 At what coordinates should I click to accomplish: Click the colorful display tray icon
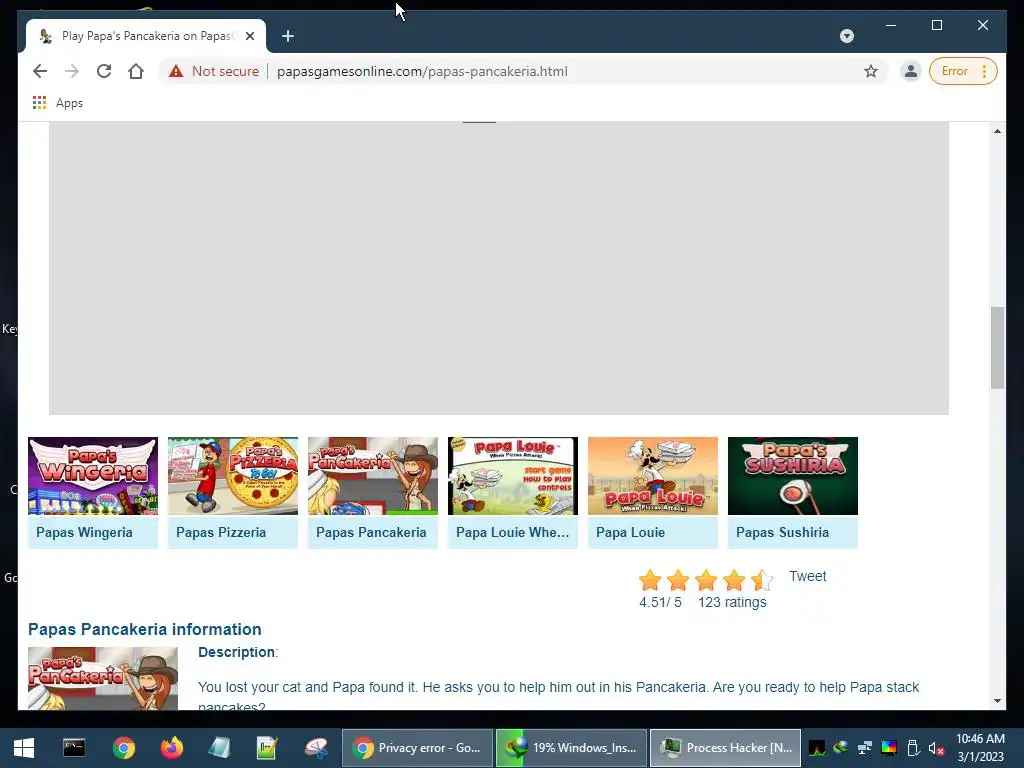[889, 748]
